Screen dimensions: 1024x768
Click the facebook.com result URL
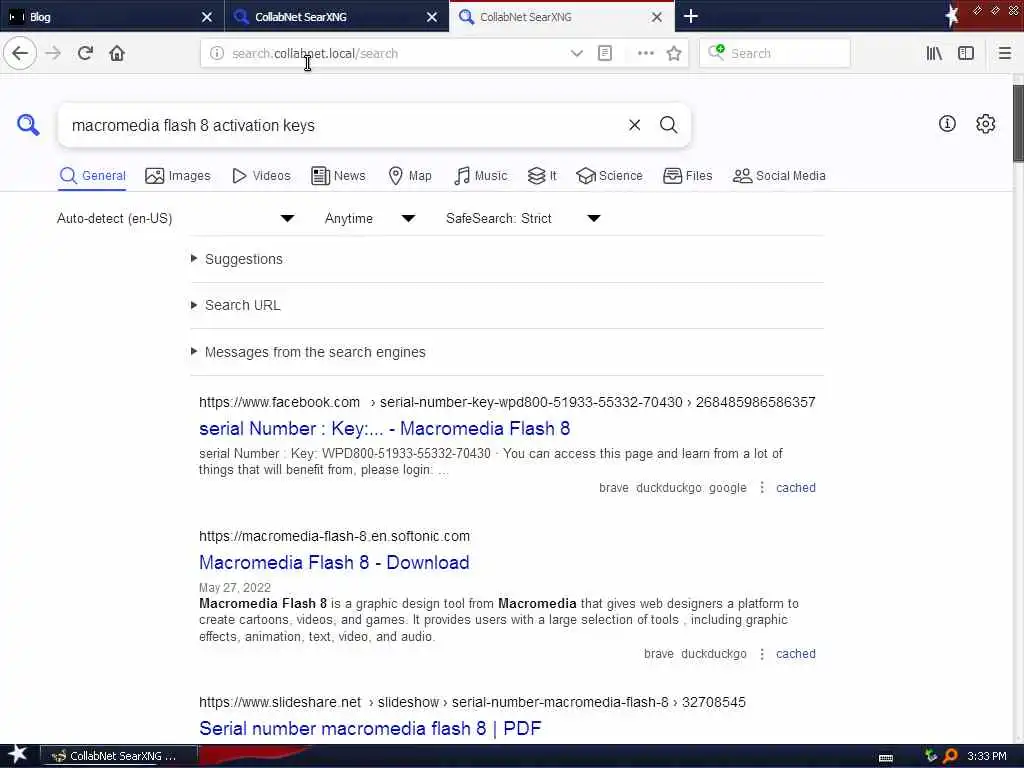pyautogui.click(x=507, y=402)
